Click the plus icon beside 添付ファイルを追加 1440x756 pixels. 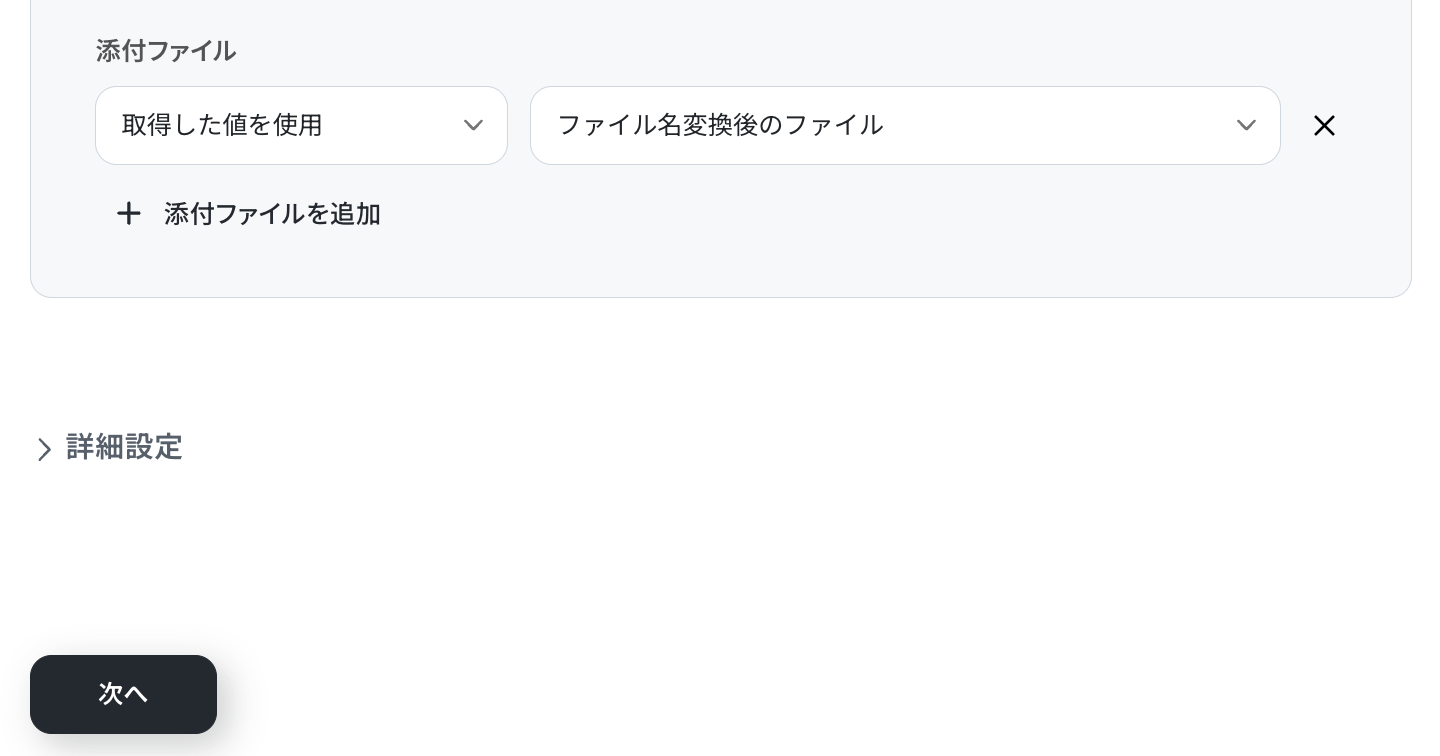coord(129,214)
